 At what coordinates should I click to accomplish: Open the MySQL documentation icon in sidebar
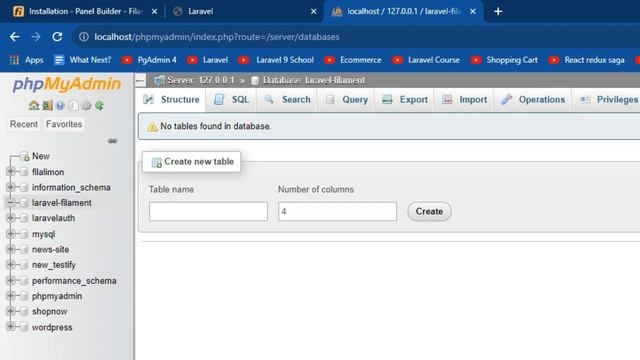[73, 106]
